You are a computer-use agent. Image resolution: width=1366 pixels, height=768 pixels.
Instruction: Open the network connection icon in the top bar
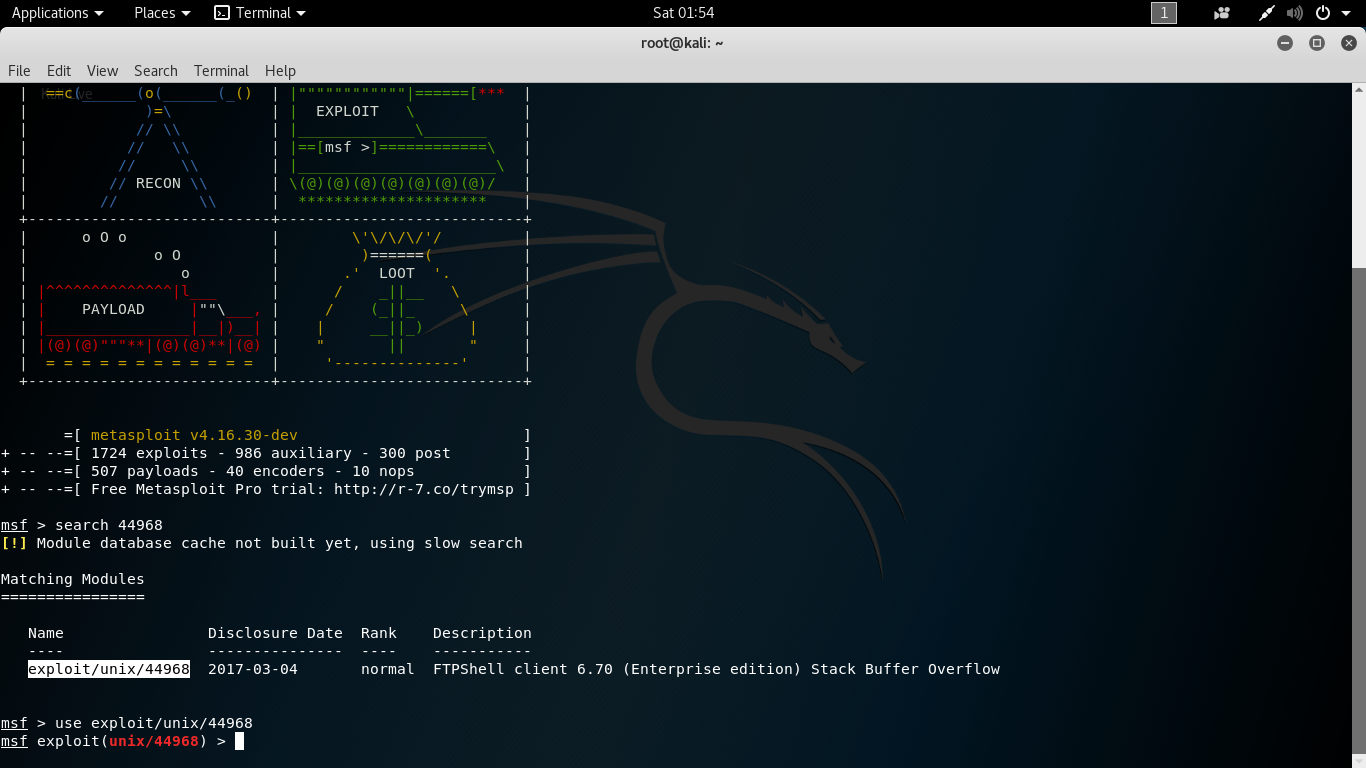[x=1267, y=13]
